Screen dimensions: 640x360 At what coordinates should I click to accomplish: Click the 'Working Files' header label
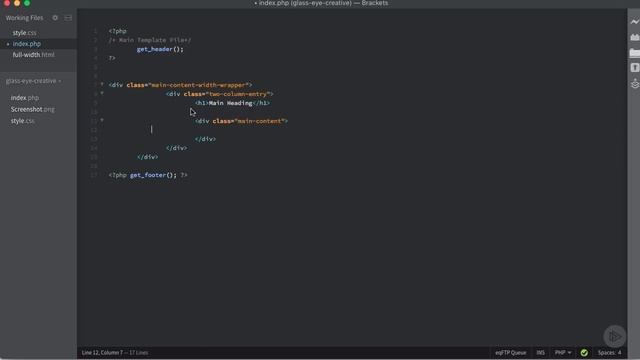click(x=24, y=18)
